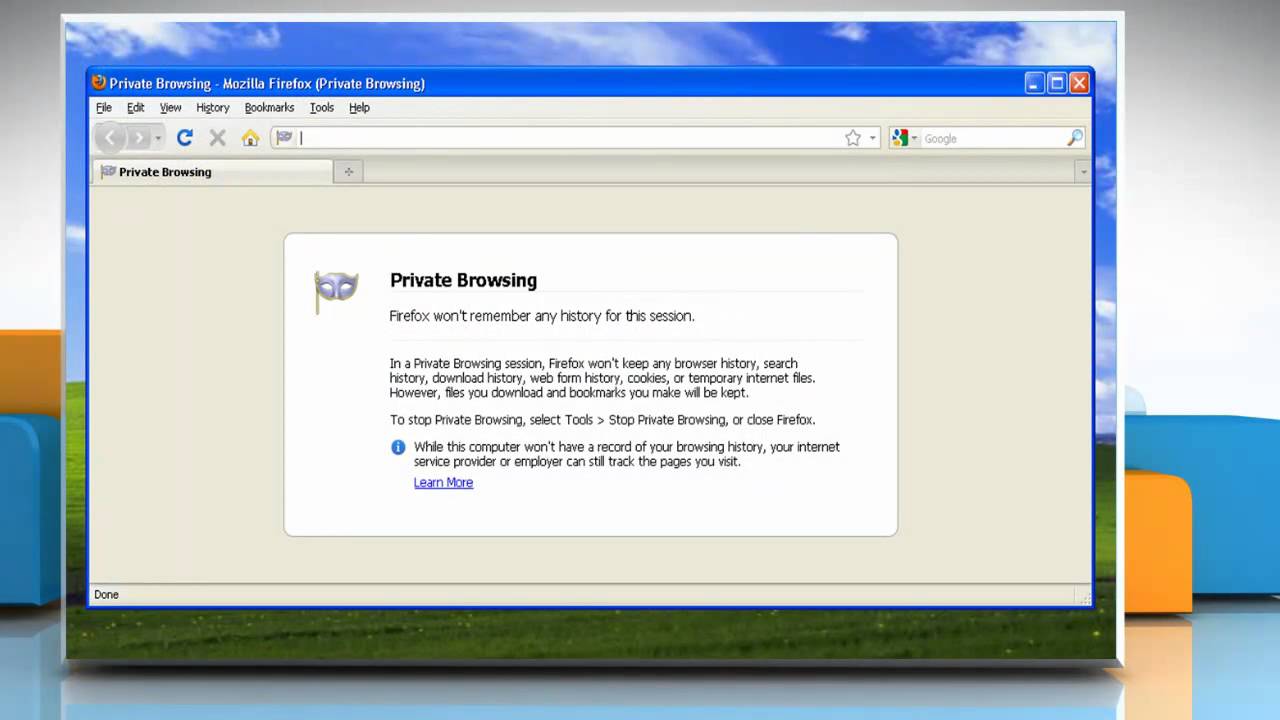Screen dimensions: 1280x720
Task: Click the Back navigation arrow
Action: pyautogui.click(x=110, y=138)
